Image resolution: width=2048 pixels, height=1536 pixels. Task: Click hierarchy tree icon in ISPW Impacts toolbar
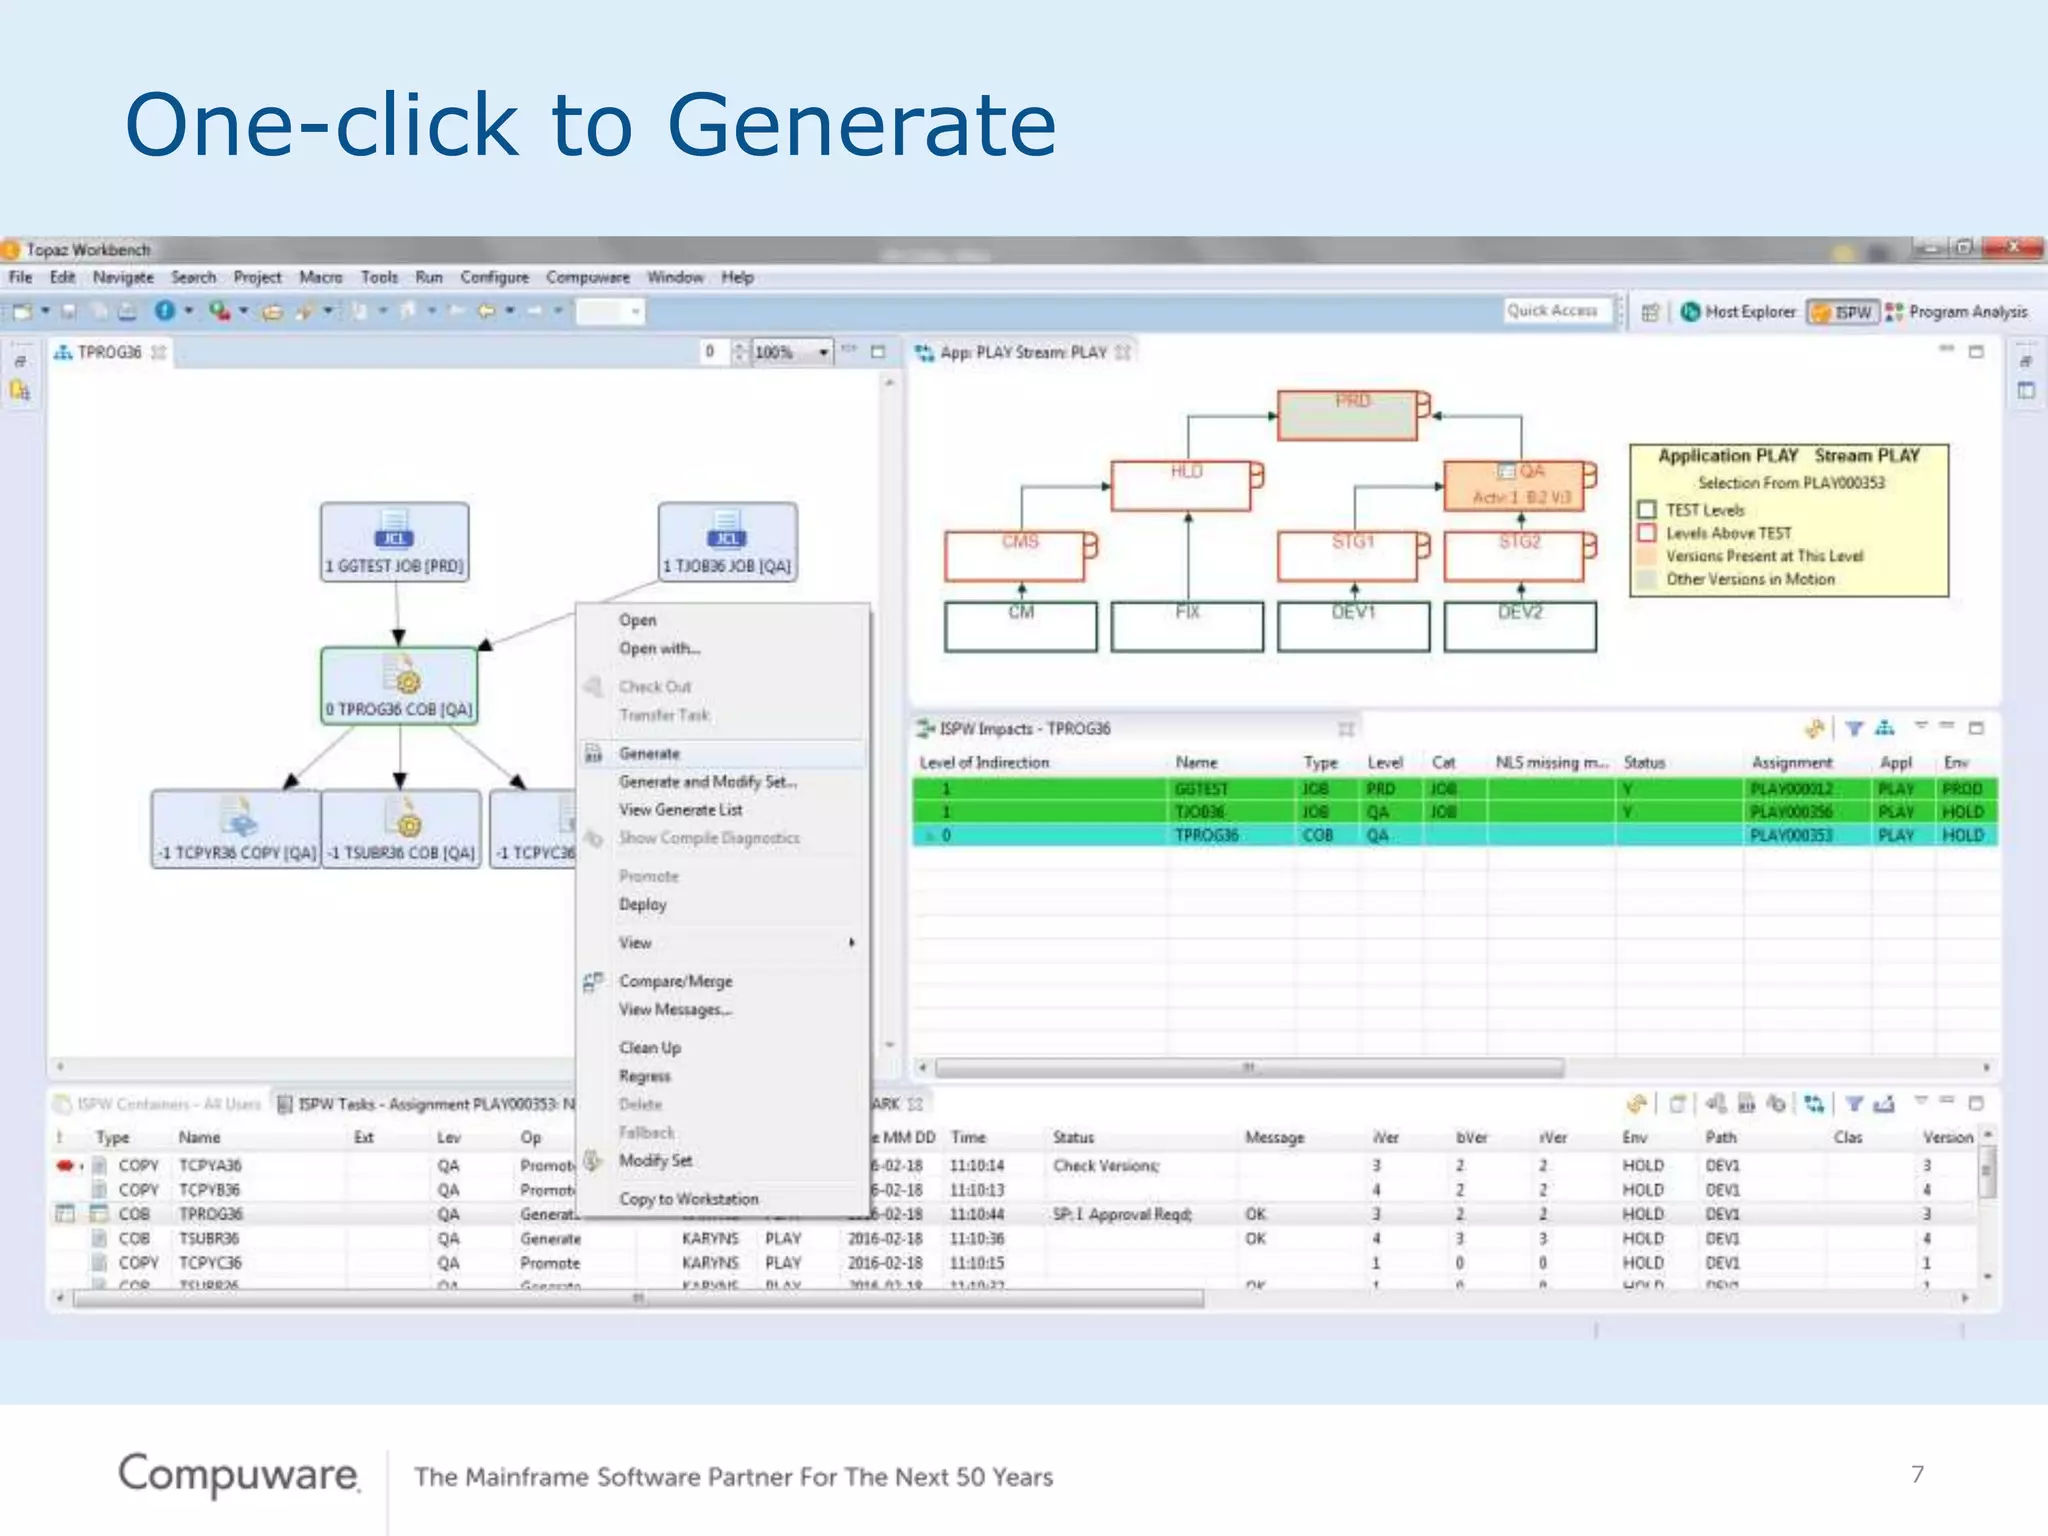1885,728
